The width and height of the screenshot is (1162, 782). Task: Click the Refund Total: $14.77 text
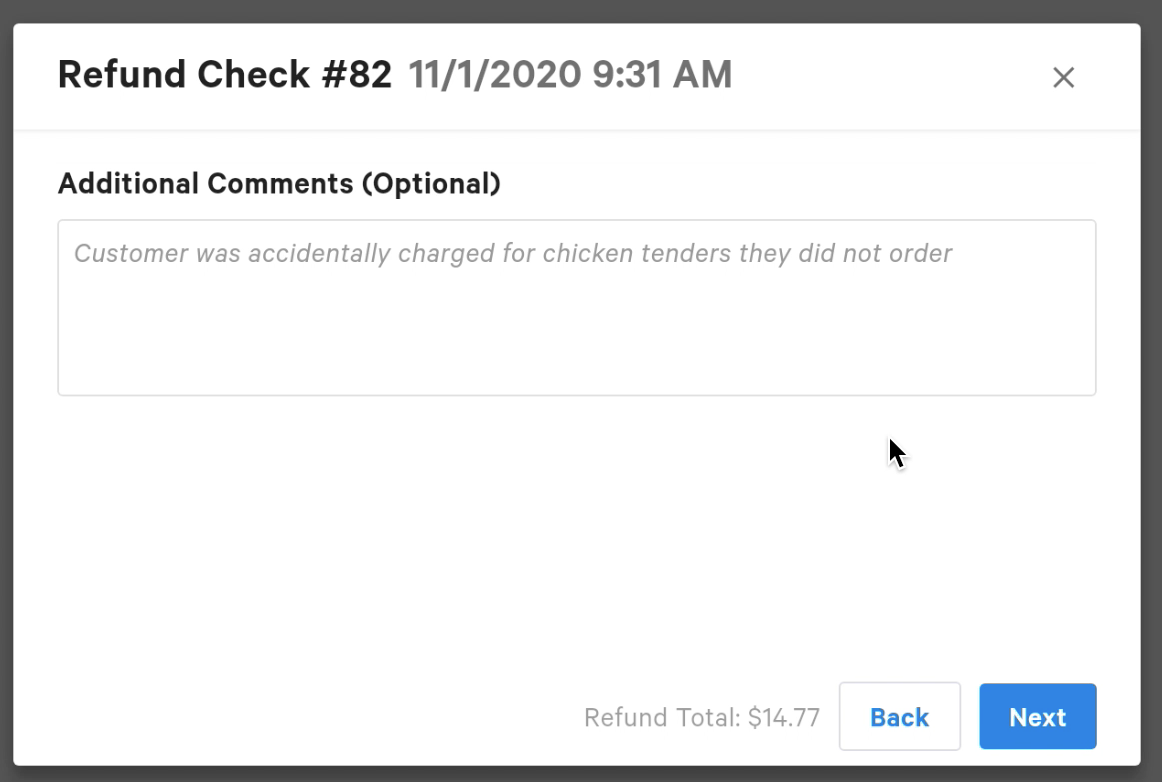(x=702, y=716)
